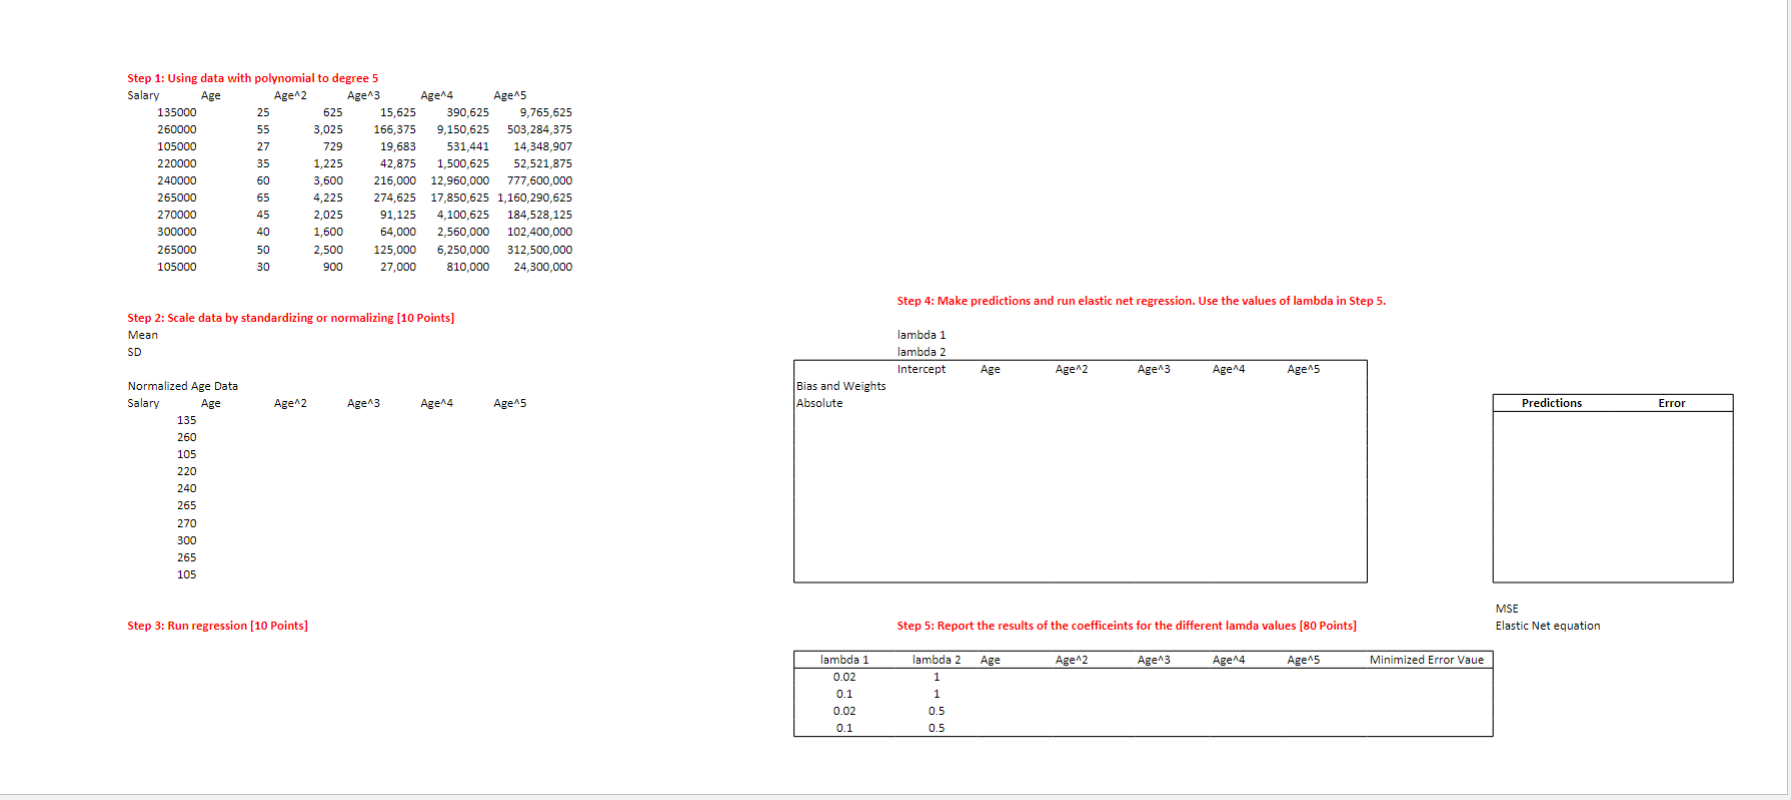Select the Age^3 header in Normalized Age Data table
The width and height of the screenshot is (1791, 800).
click(363, 403)
